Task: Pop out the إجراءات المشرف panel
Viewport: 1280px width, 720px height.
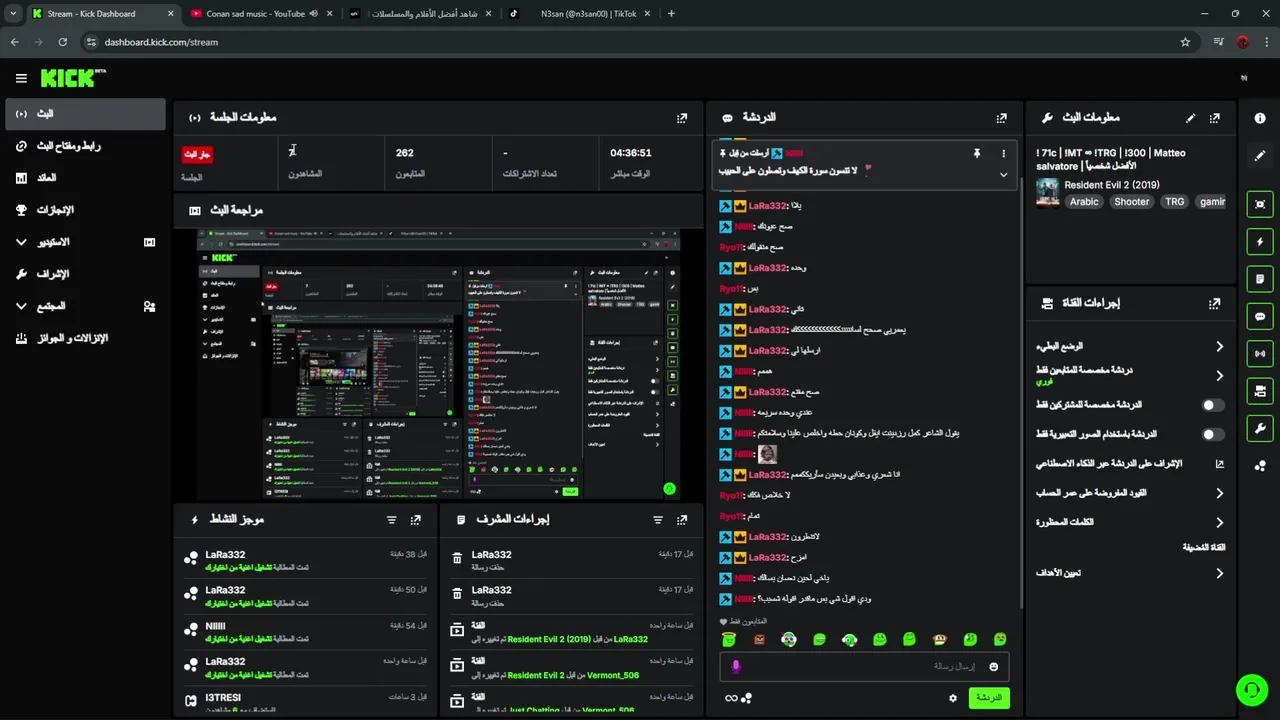Action: coord(682,520)
